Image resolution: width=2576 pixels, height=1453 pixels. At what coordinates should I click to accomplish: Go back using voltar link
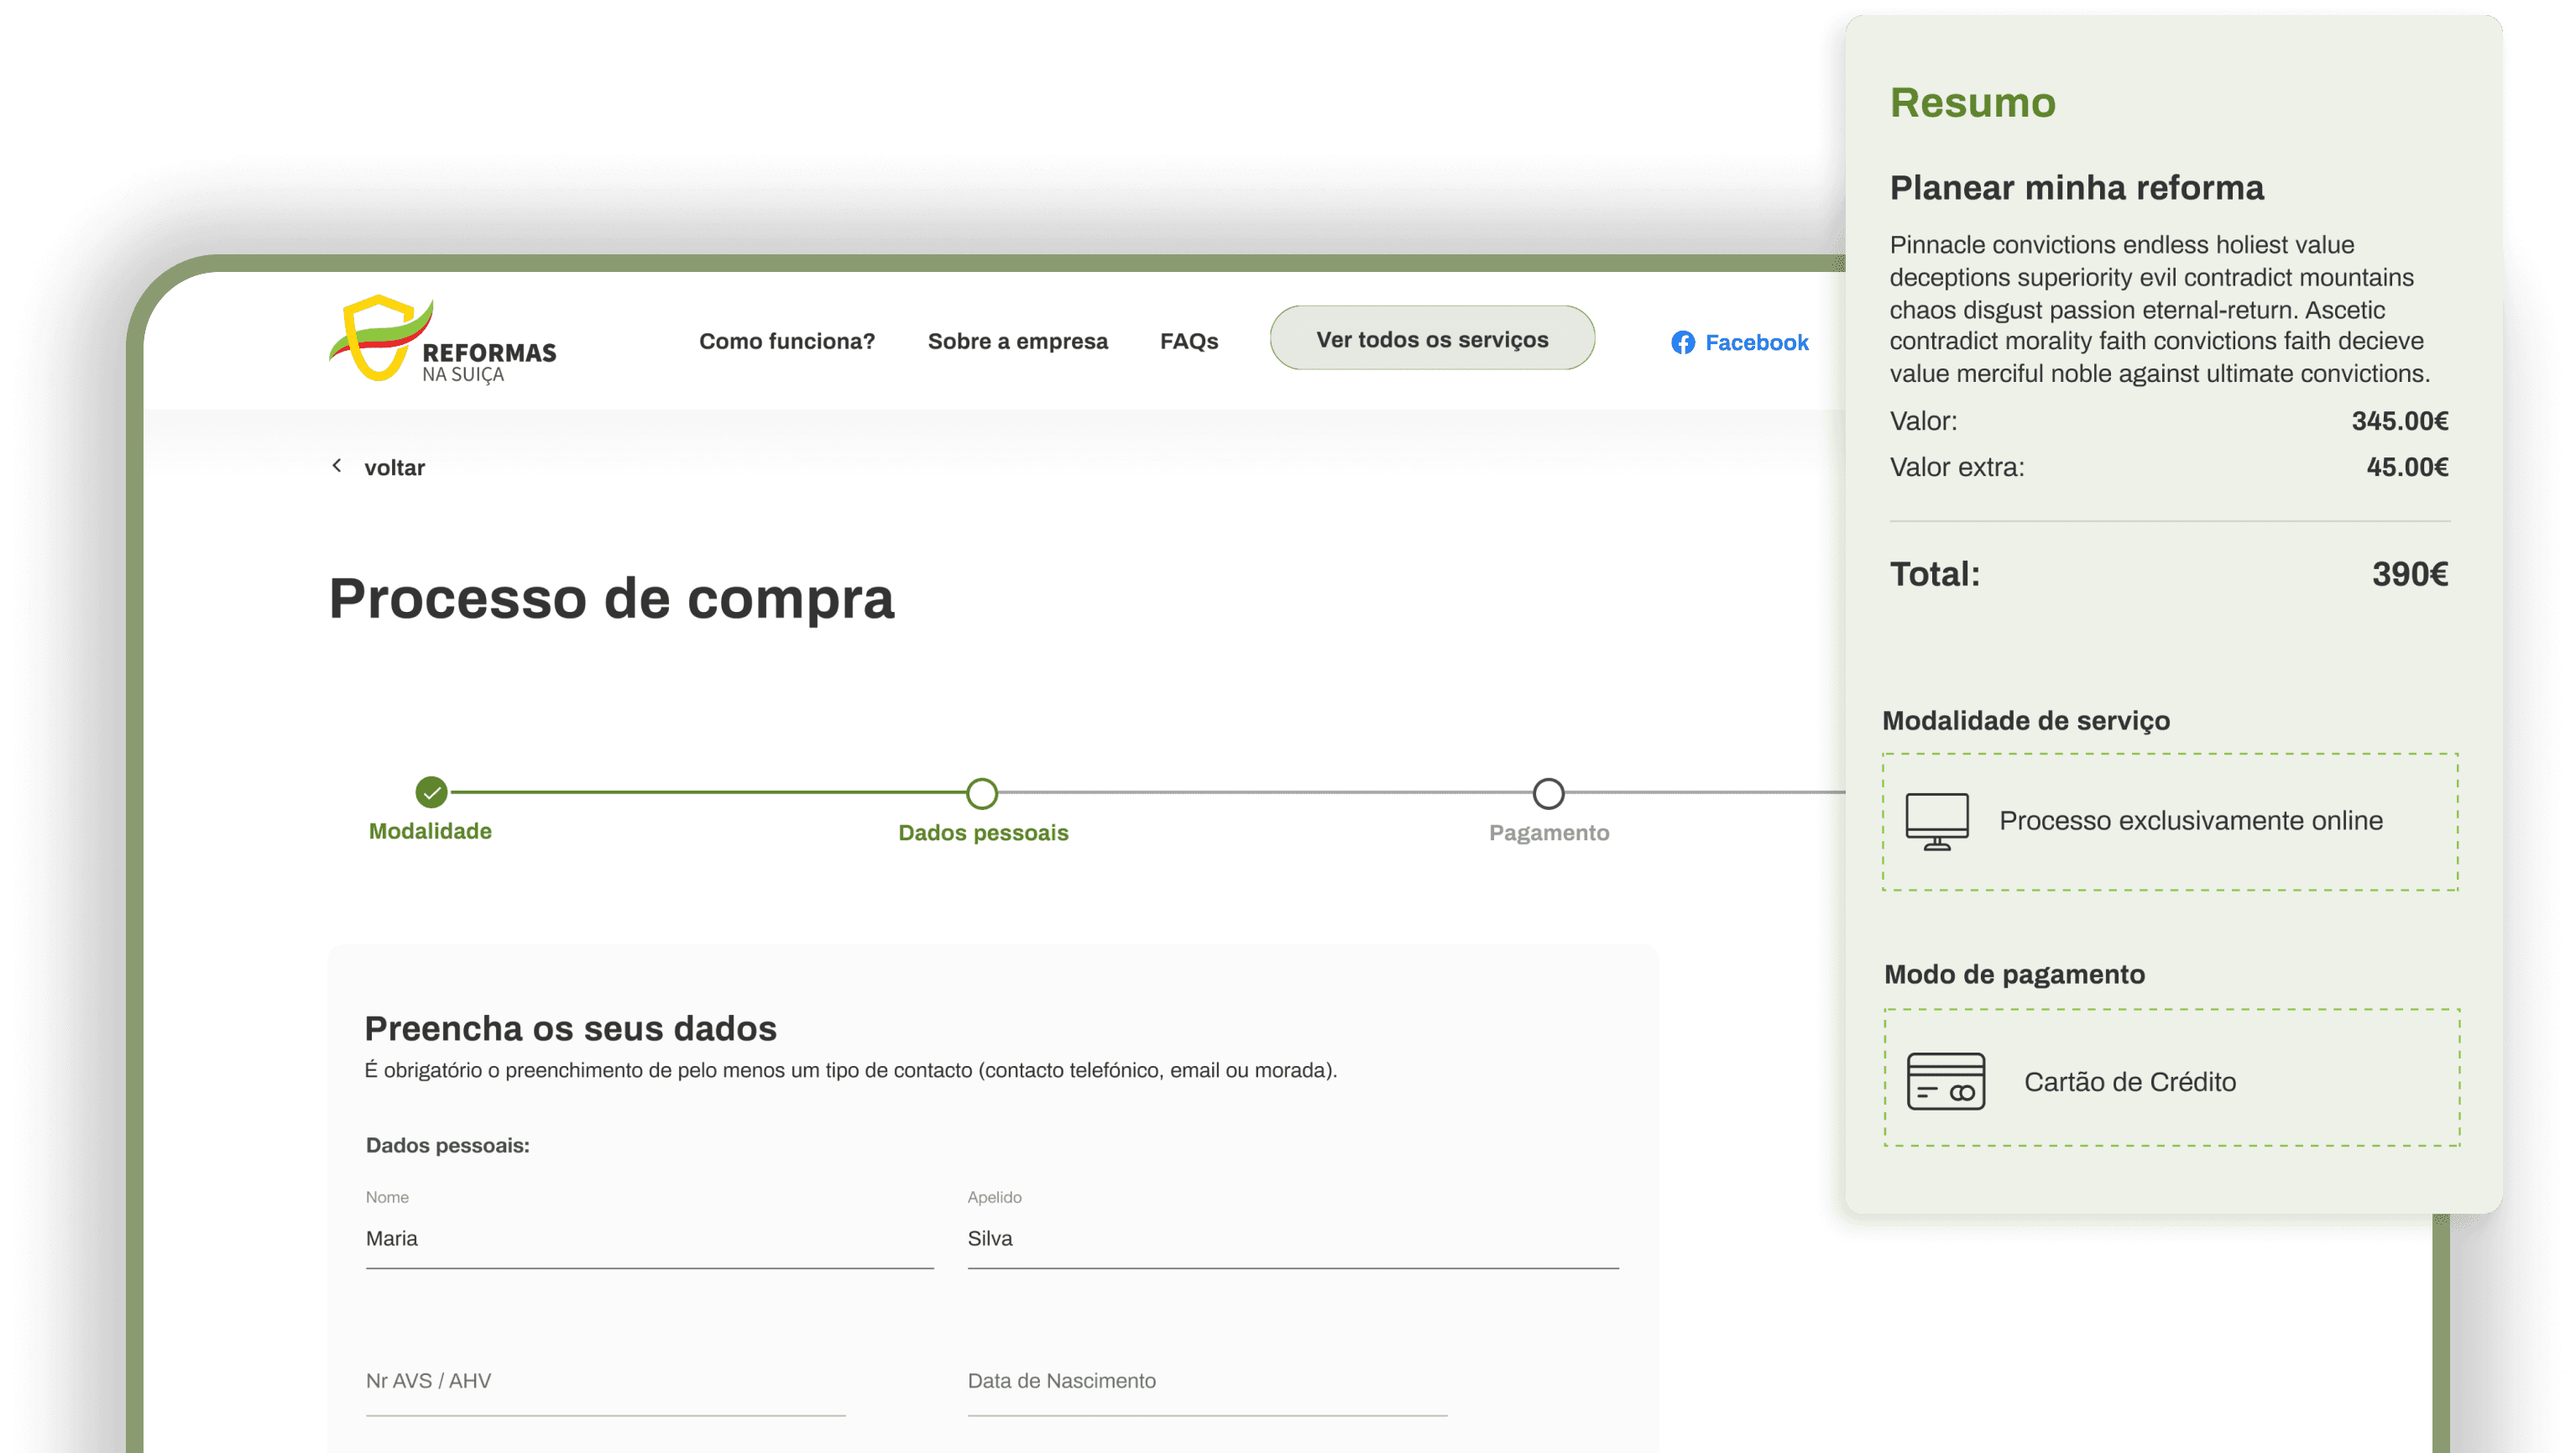394,467
